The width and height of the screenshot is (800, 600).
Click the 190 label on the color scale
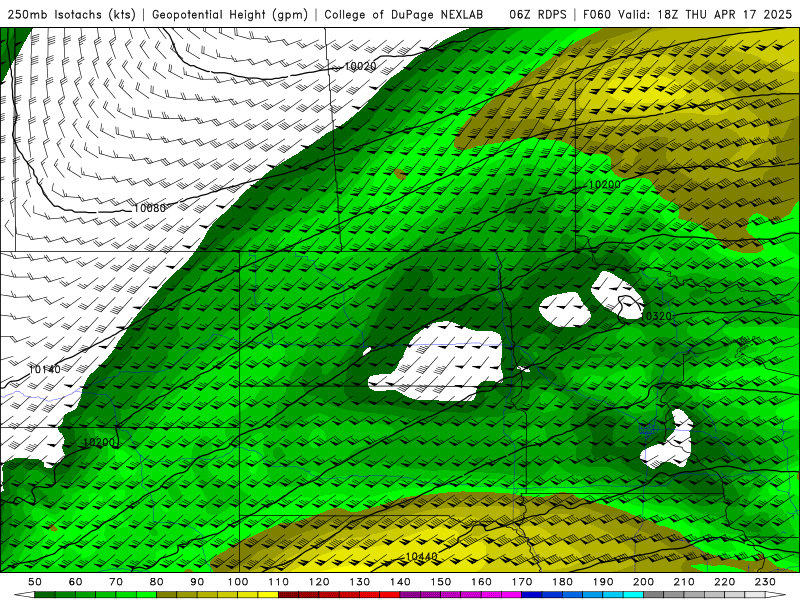pos(603,582)
